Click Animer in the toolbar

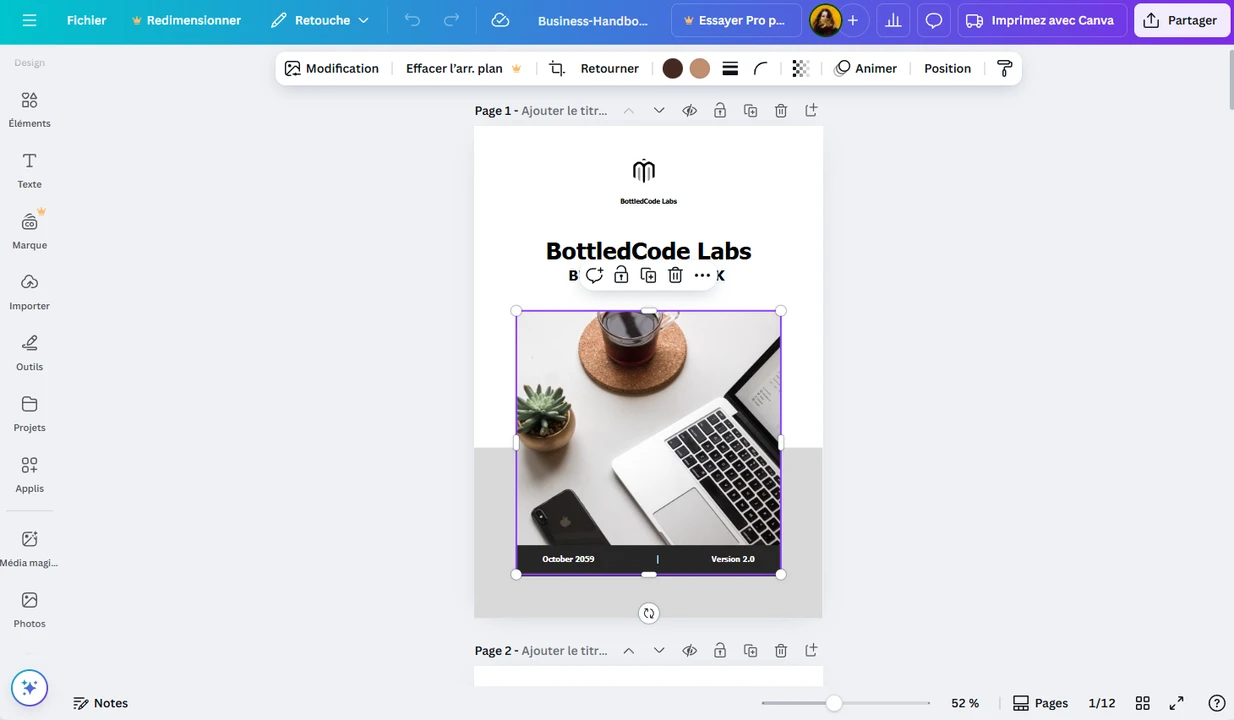coord(866,69)
